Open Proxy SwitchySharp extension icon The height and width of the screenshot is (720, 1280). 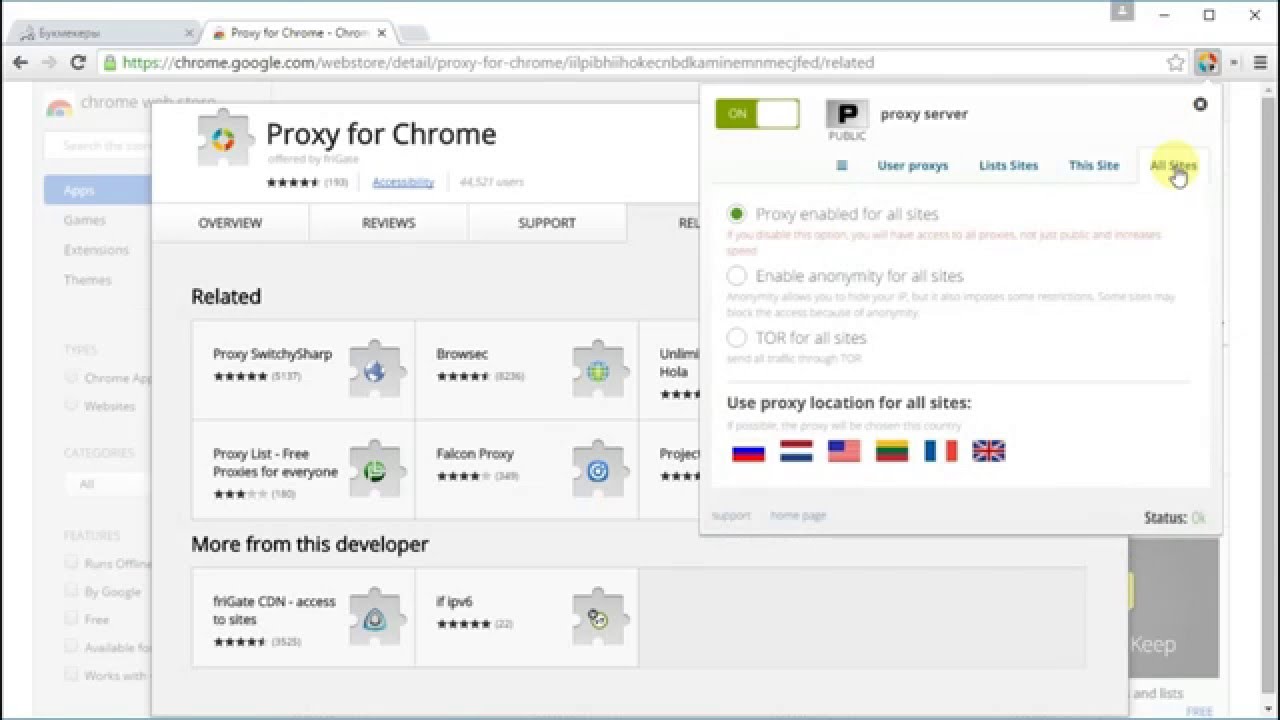375,370
